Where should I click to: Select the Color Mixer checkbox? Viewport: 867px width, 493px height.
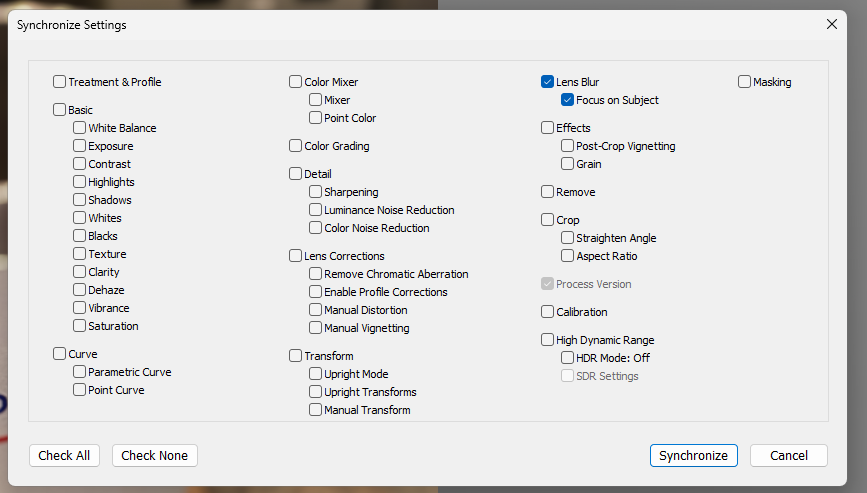295,82
